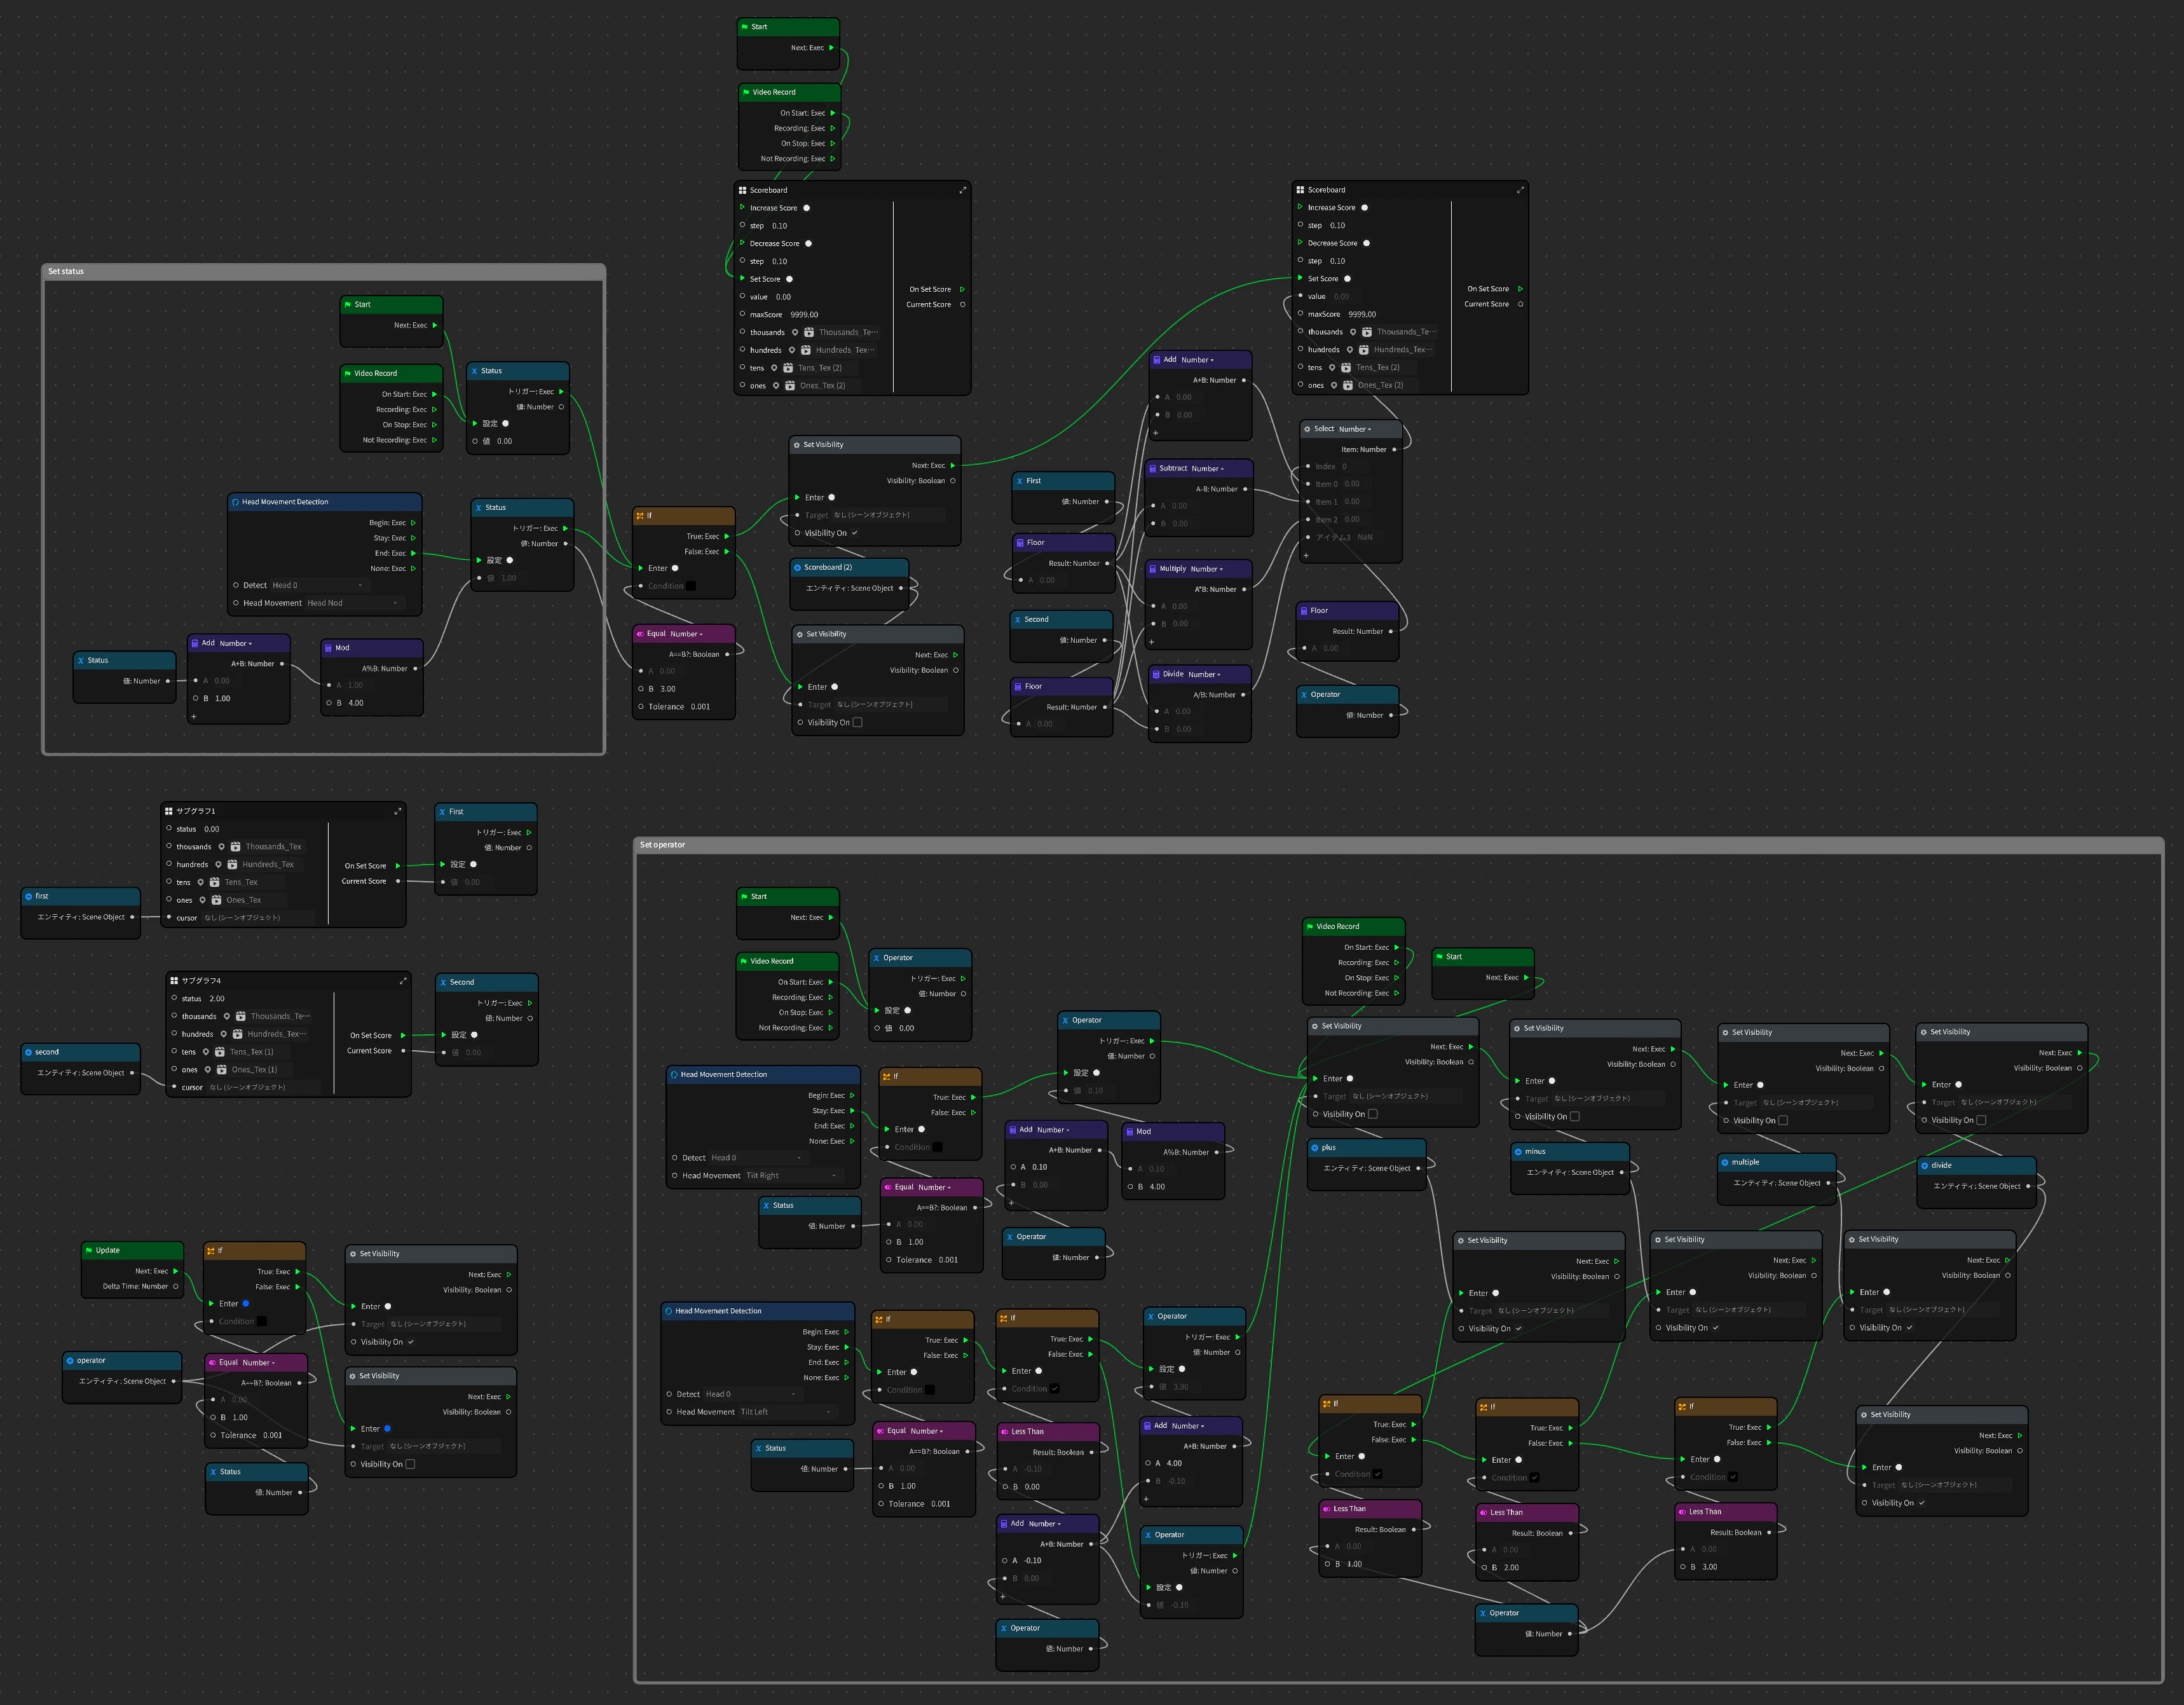
Task: Click the B value 3.00 in the Equal node
Action: 668,689
